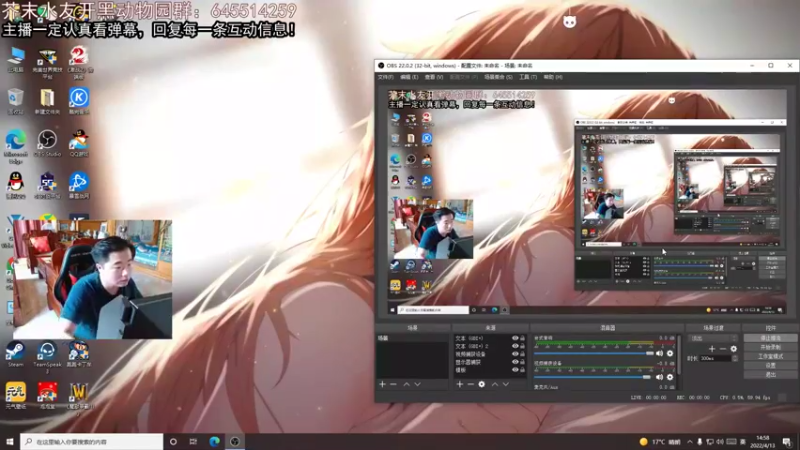Screen dimensions: 800x450
Task: Move scene down with the down arrow in 场景 panel
Action: [x=417, y=384]
